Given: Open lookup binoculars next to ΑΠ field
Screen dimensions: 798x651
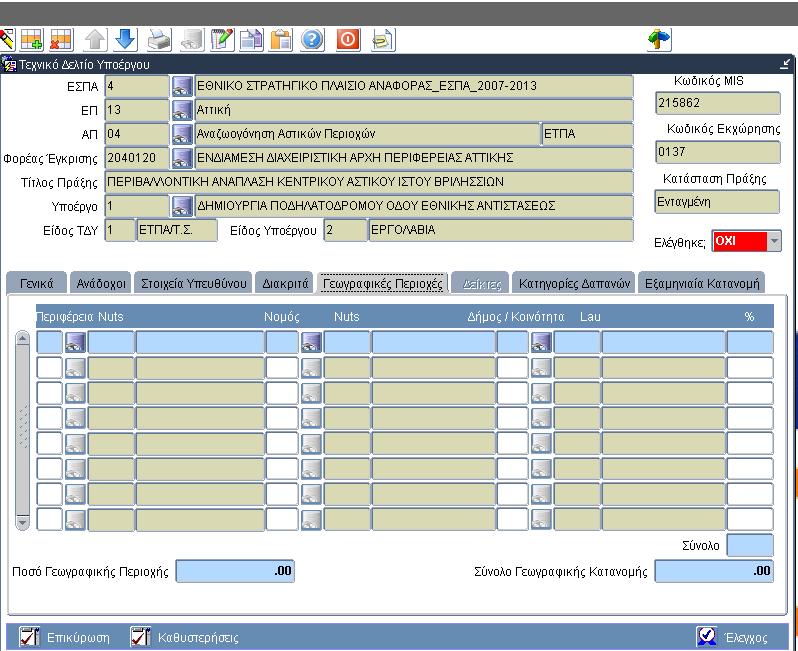Looking at the screenshot, I should (182, 134).
